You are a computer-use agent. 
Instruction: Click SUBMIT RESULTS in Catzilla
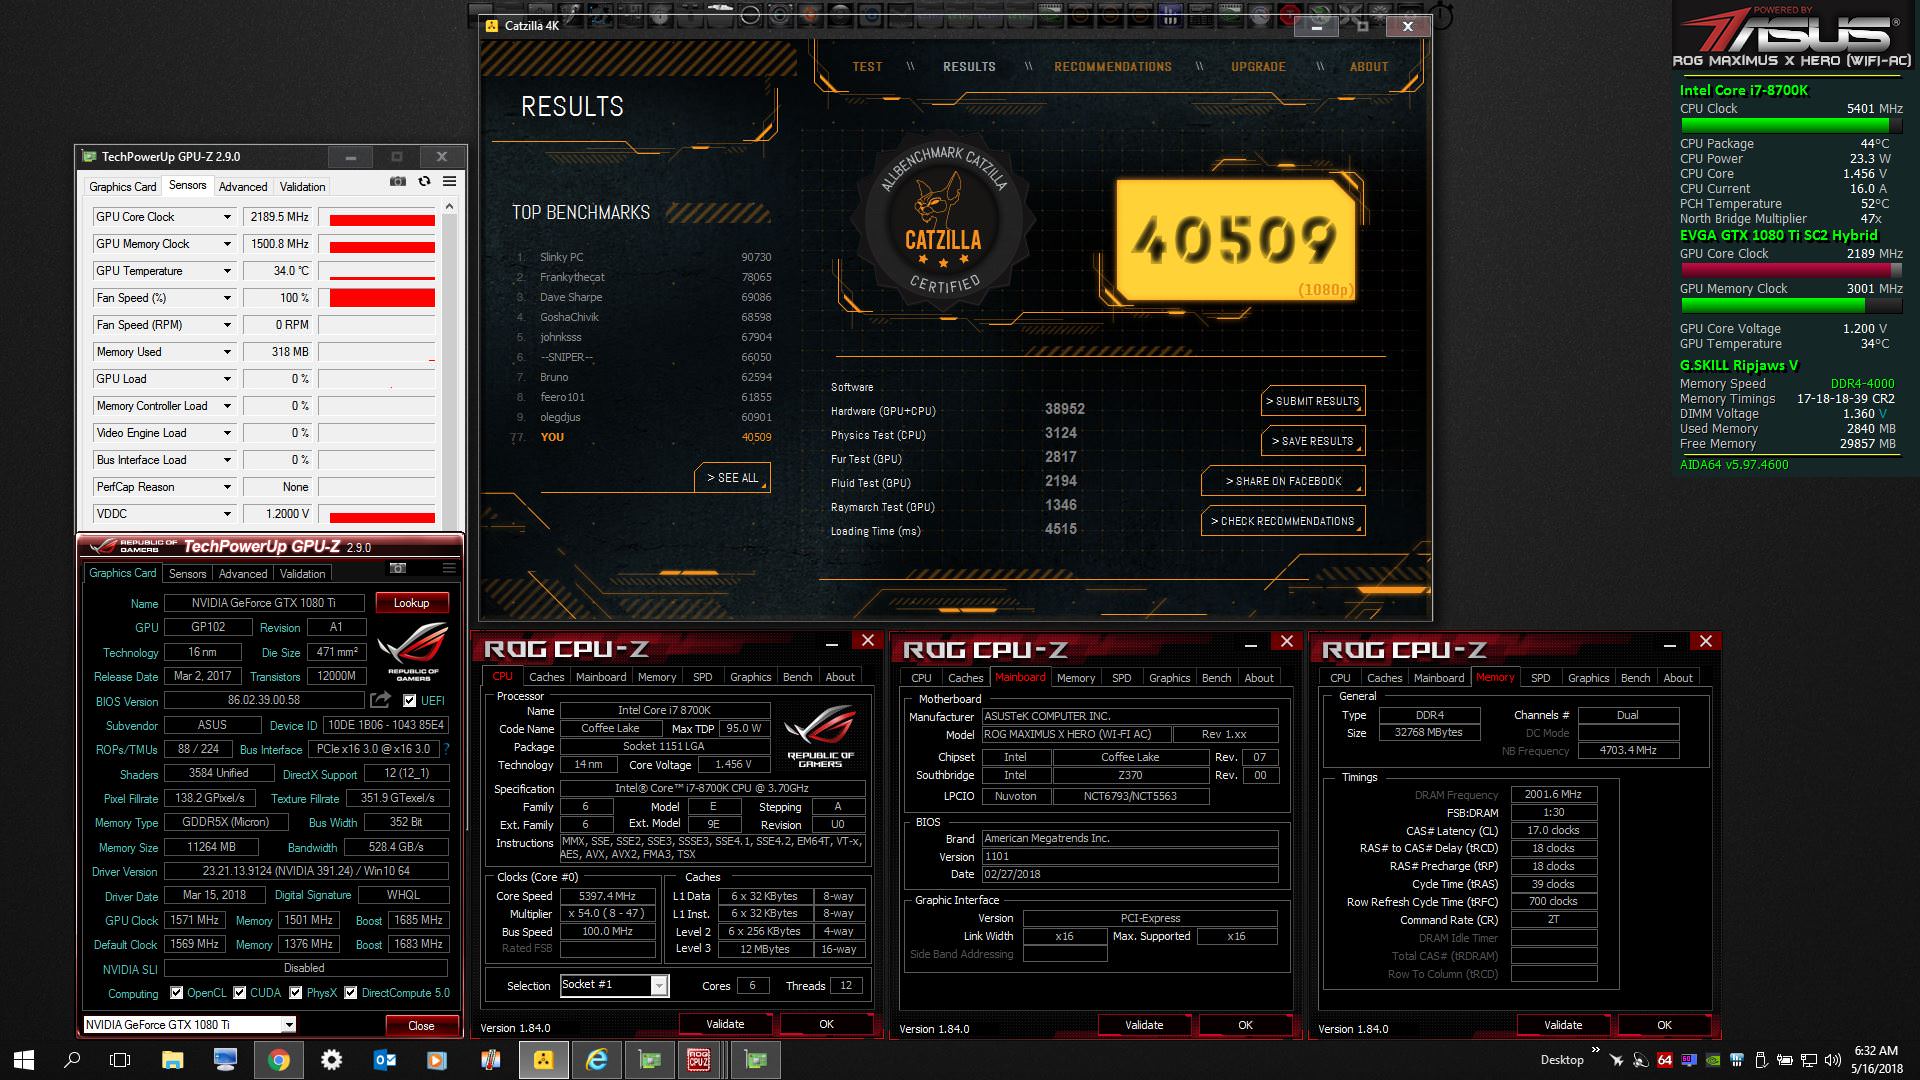pos(1312,401)
